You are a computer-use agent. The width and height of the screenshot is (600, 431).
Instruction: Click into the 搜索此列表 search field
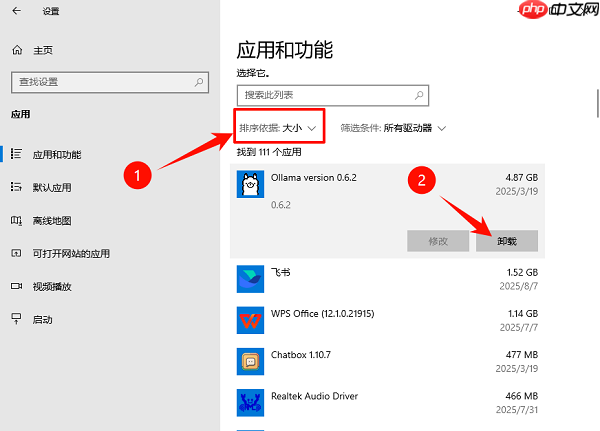(x=333, y=95)
